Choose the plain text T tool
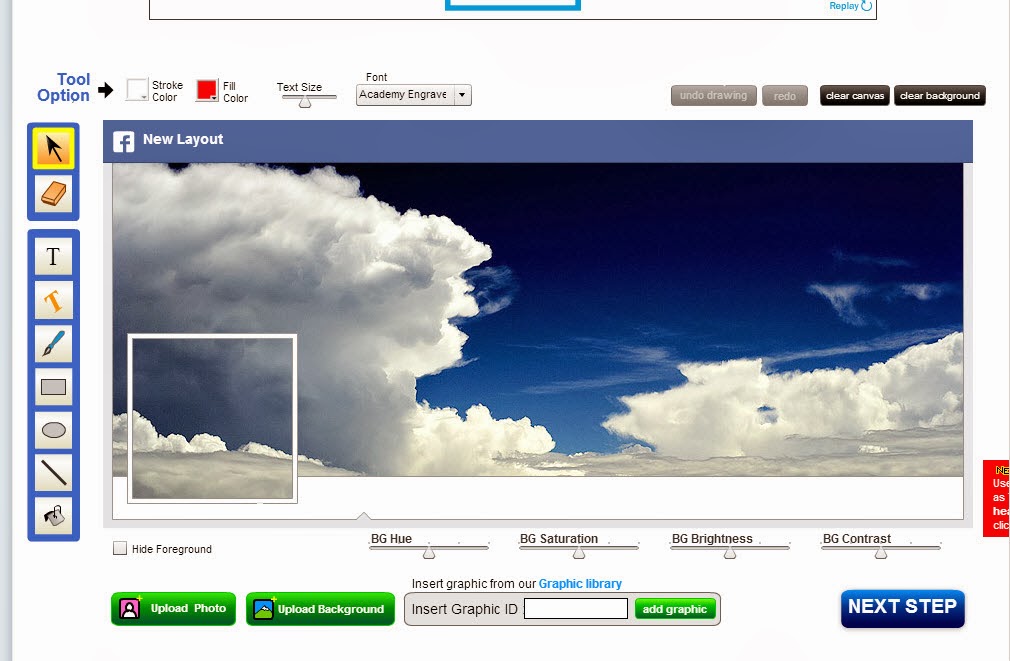Image resolution: width=1010 pixels, height=661 pixels. (x=53, y=256)
